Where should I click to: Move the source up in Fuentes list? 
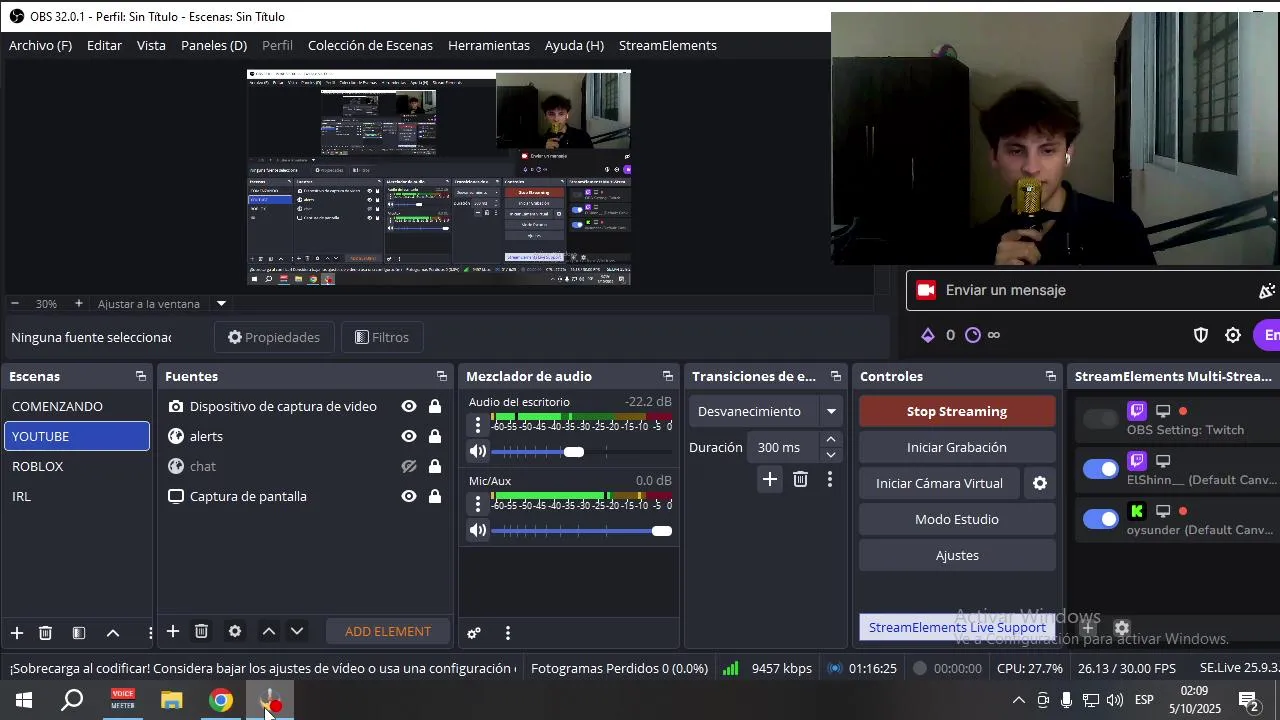pos(269,631)
